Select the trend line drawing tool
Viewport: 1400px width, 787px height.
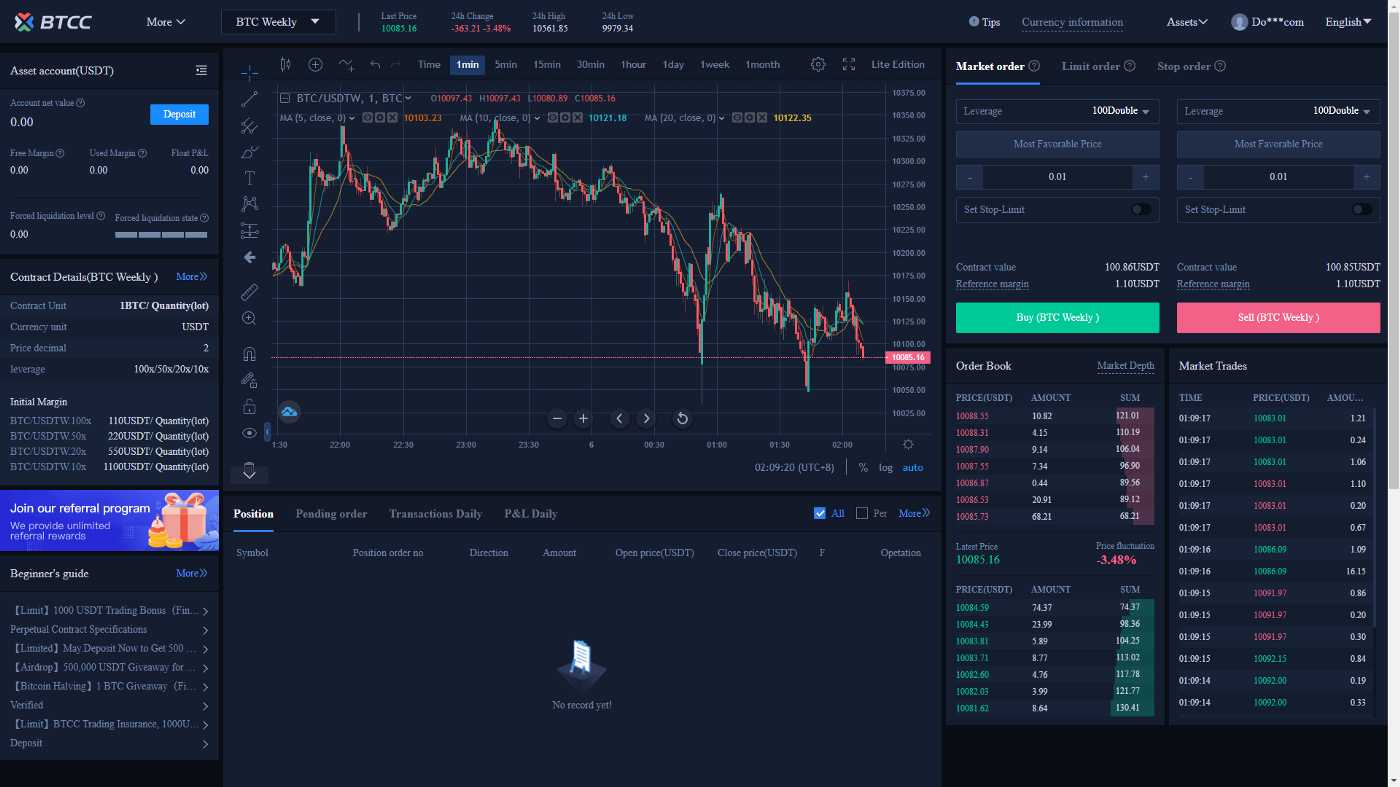point(249,98)
